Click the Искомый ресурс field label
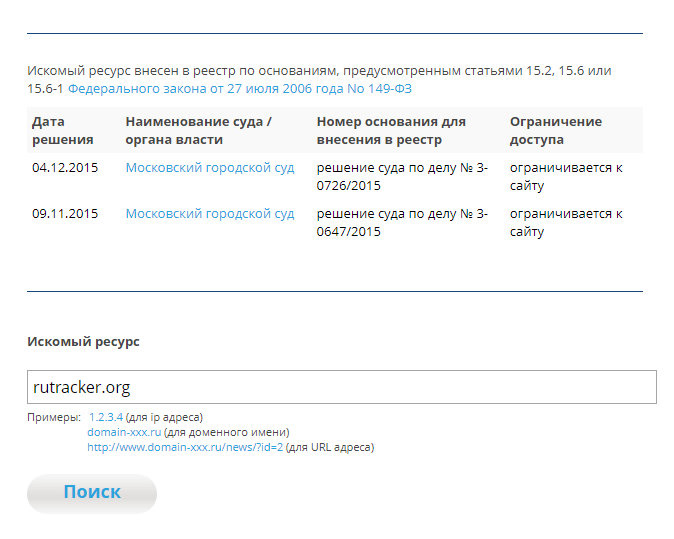674x539 pixels. [x=83, y=342]
